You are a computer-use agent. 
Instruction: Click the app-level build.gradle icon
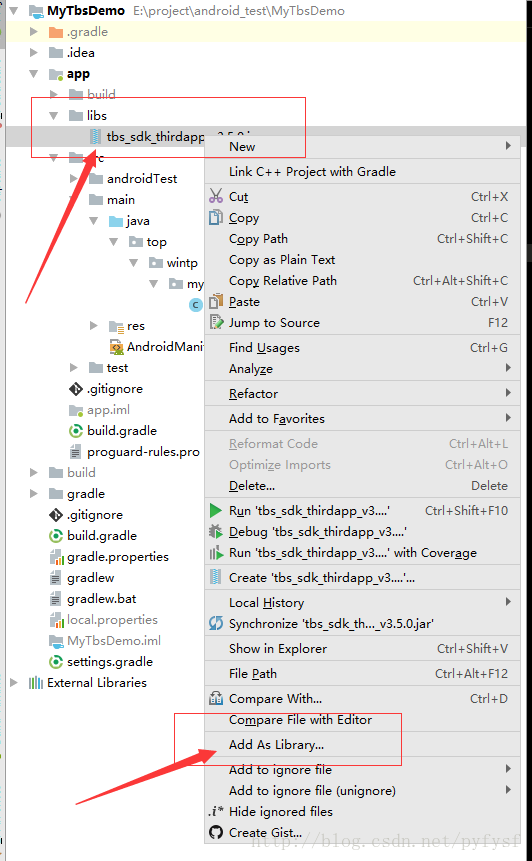[x=75, y=430]
